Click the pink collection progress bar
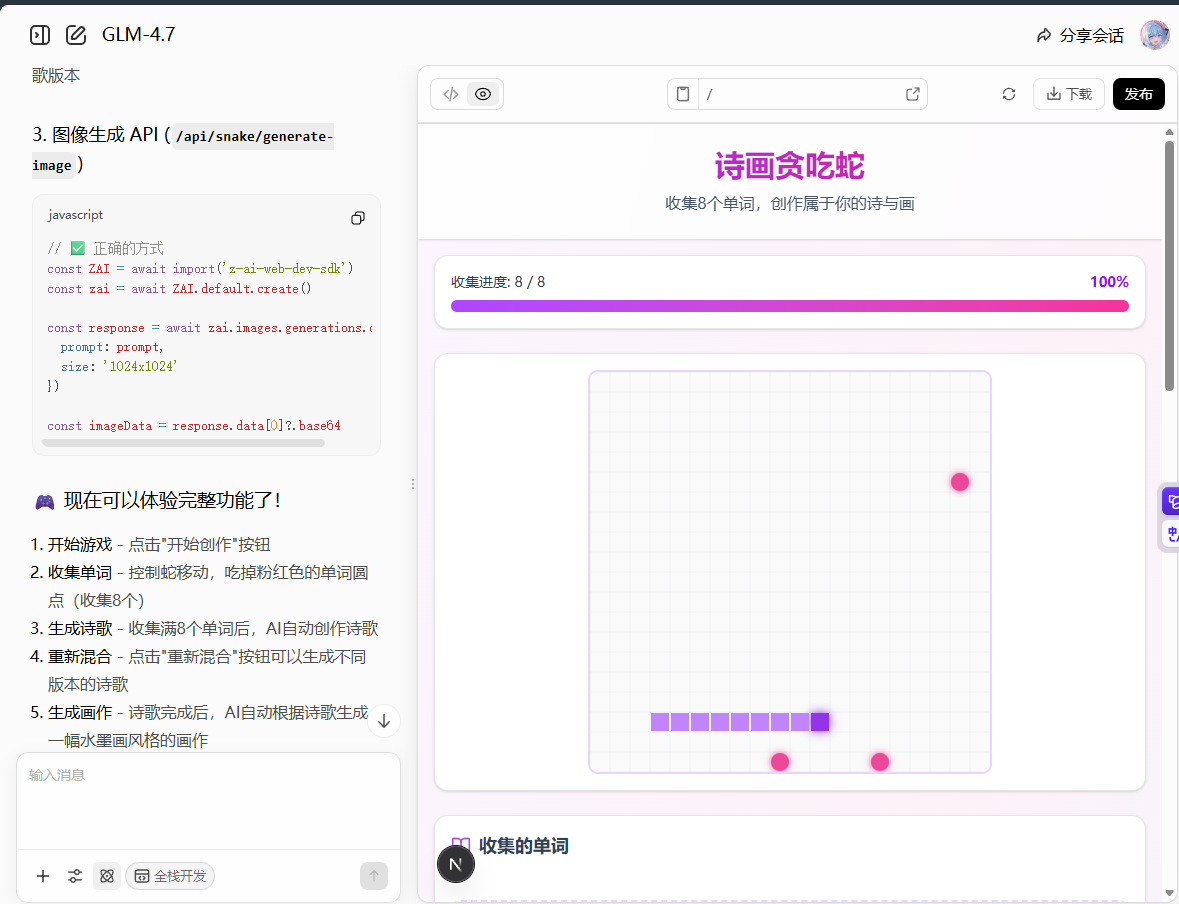This screenshot has width=1179, height=904. (789, 306)
